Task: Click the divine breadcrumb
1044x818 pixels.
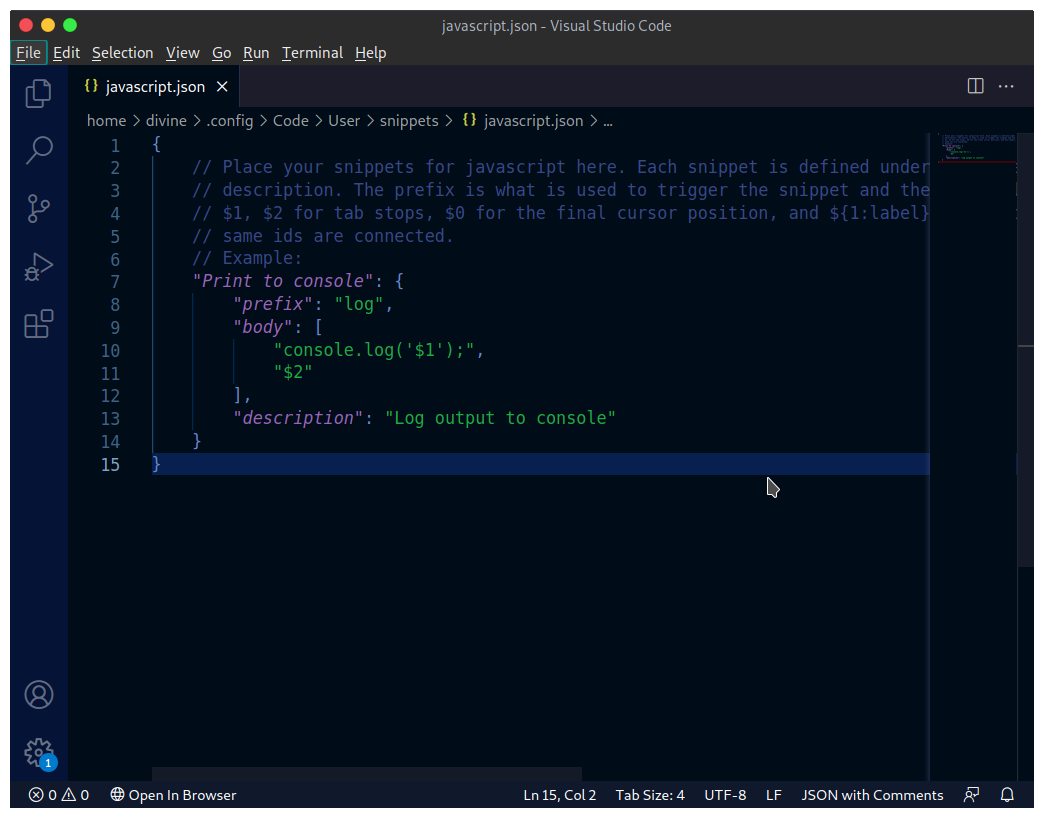Action: click(x=166, y=120)
